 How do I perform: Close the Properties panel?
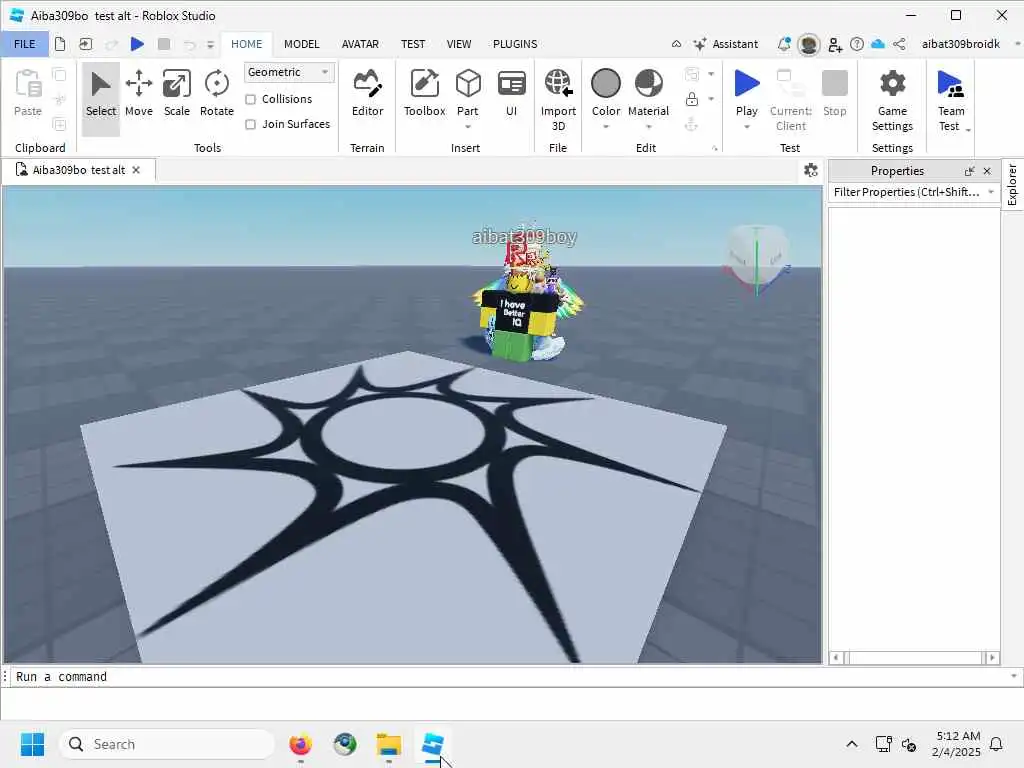tap(987, 171)
